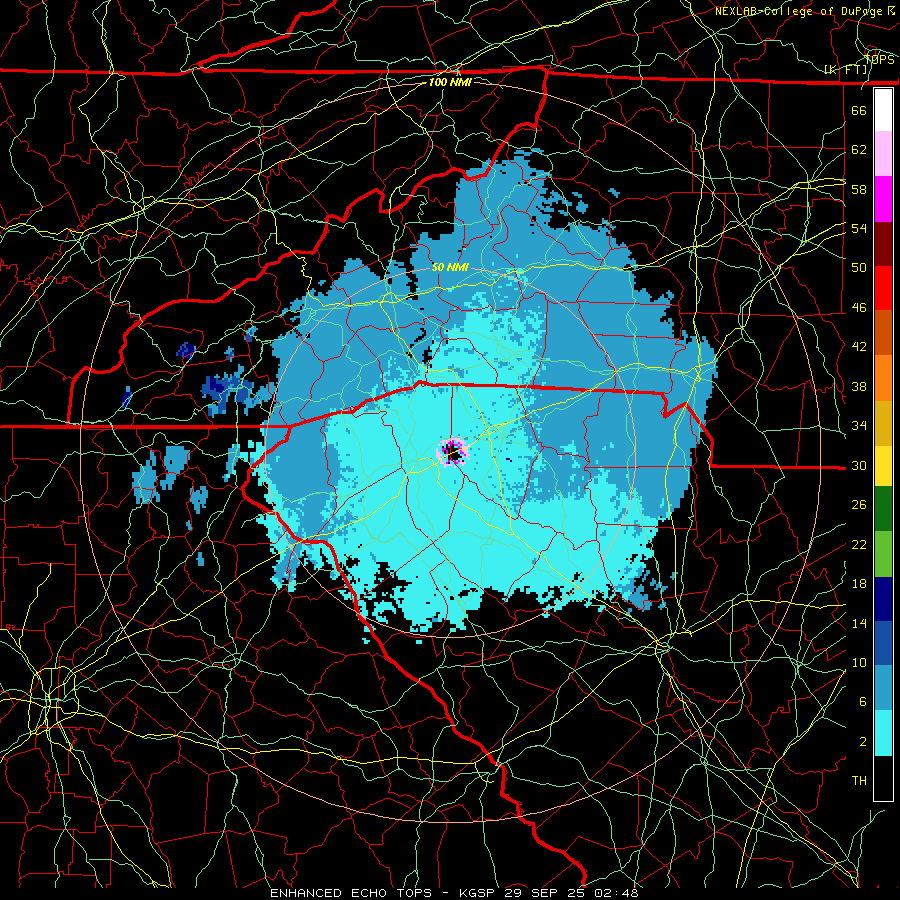900x900 pixels.
Task: Click the legend value '38'
Action: (x=859, y=386)
